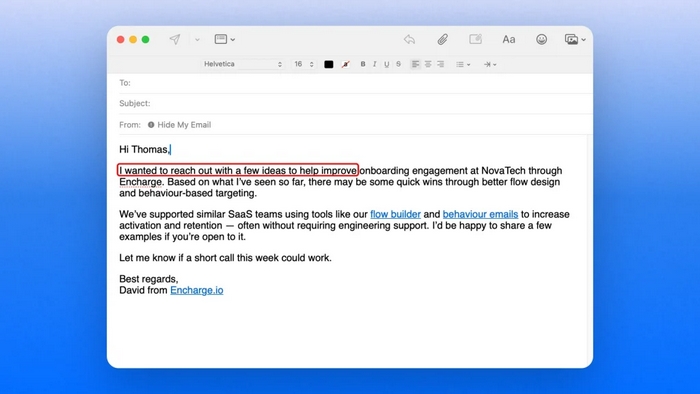Minimize compose window yellow button
Image resolution: width=700 pixels, height=394 pixels.
click(x=133, y=39)
